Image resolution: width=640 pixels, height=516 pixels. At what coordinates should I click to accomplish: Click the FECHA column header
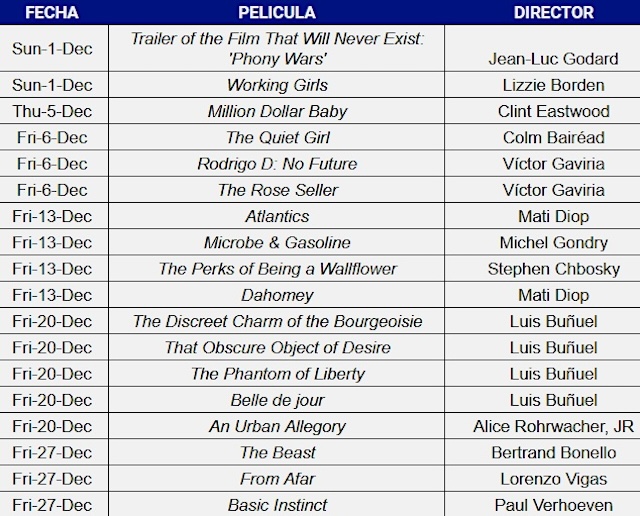click(52, 12)
